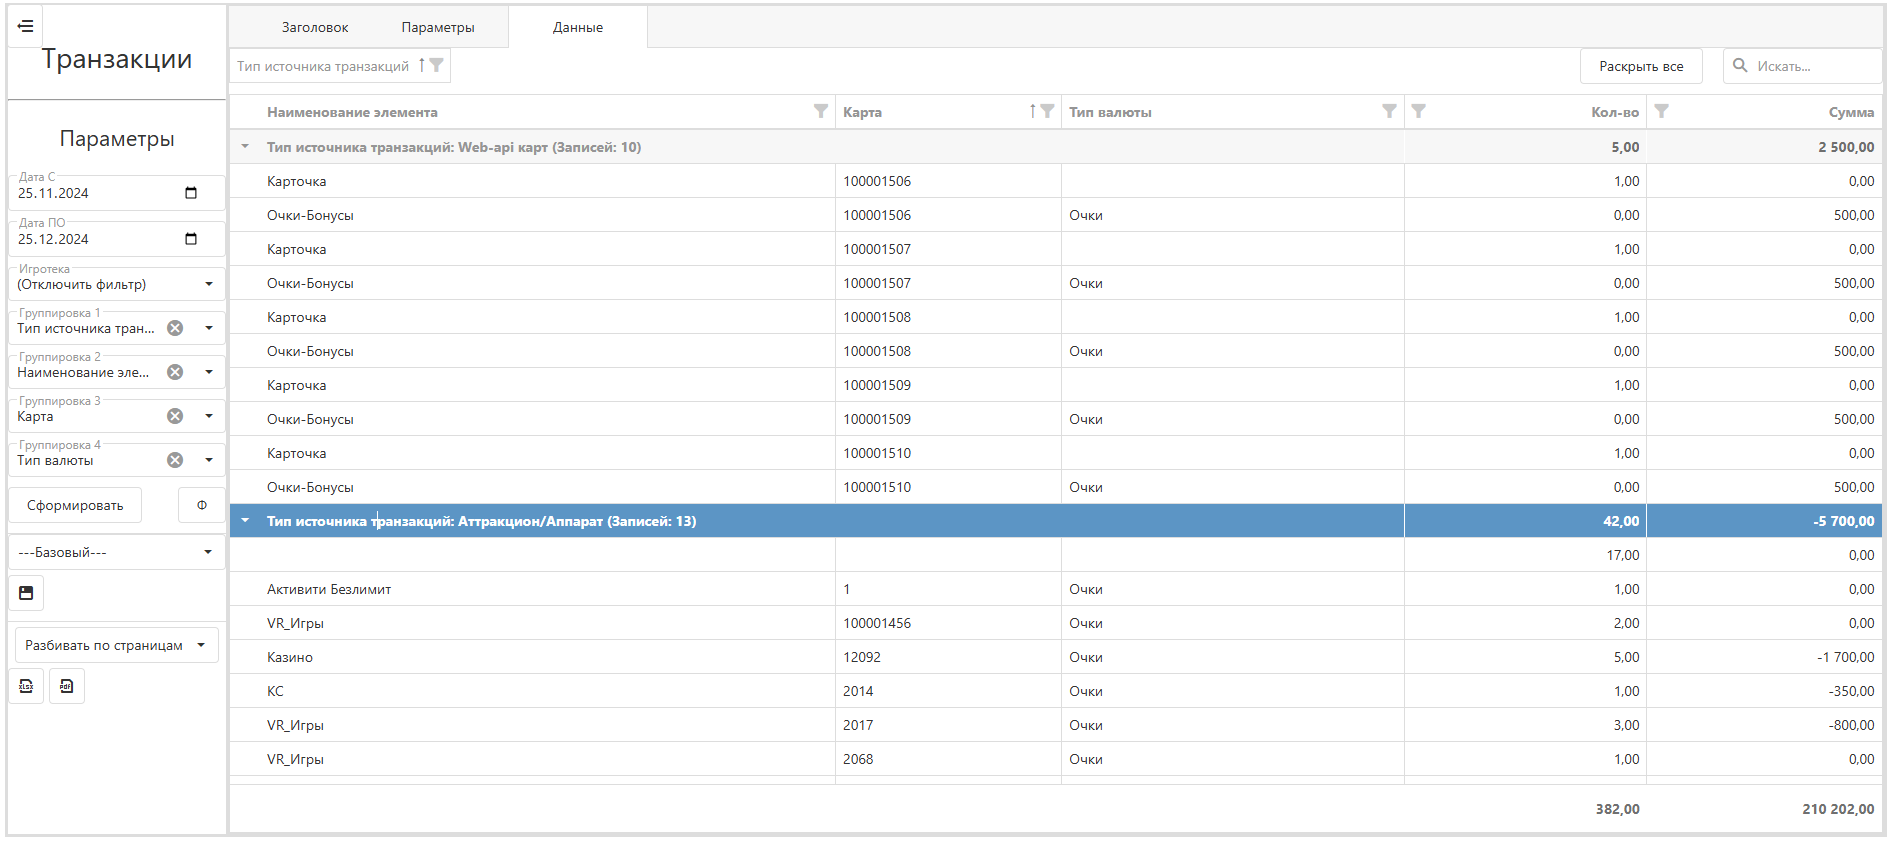1889x842 pixels.
Task: Filter the Наименование элемента column
Action: click(x=821, y=111)
